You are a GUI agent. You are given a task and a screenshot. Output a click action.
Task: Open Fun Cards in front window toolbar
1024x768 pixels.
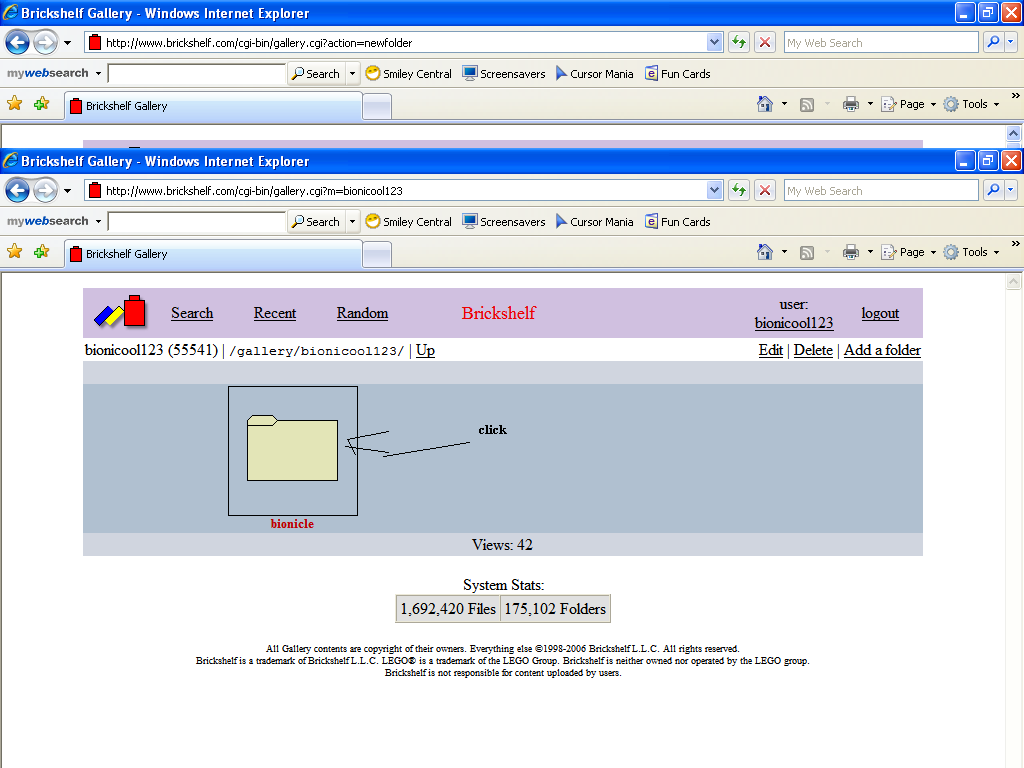[678, 222]
